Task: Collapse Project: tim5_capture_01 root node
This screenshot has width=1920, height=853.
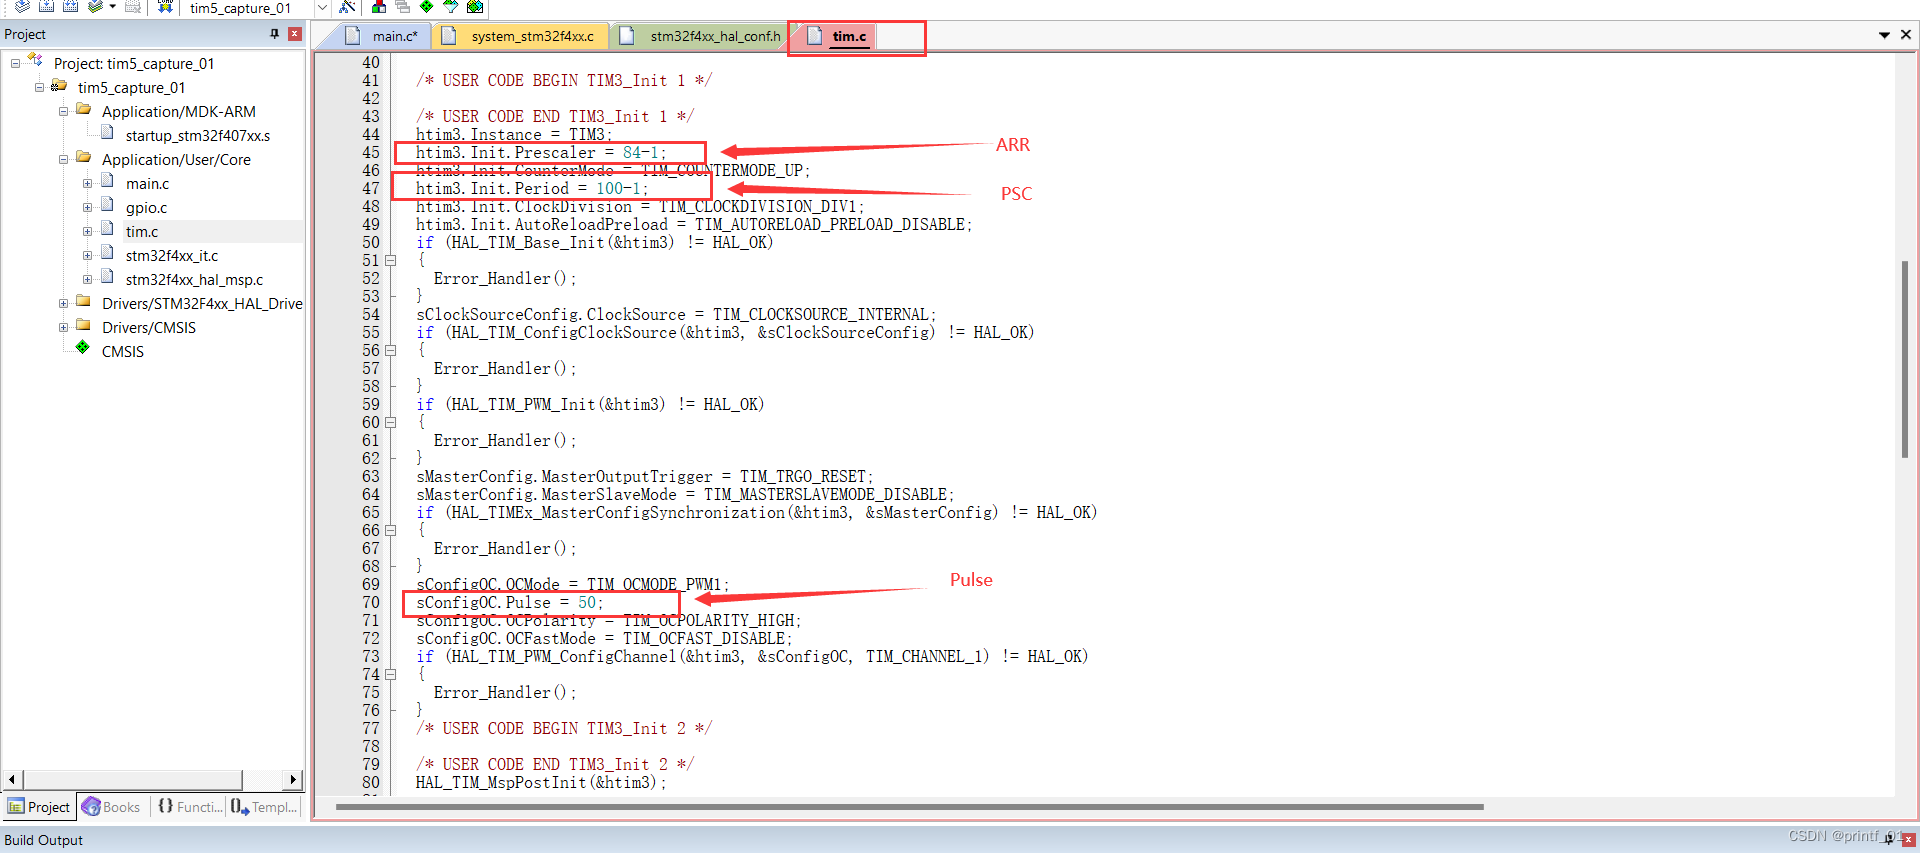Action: (x=15, y=63)
